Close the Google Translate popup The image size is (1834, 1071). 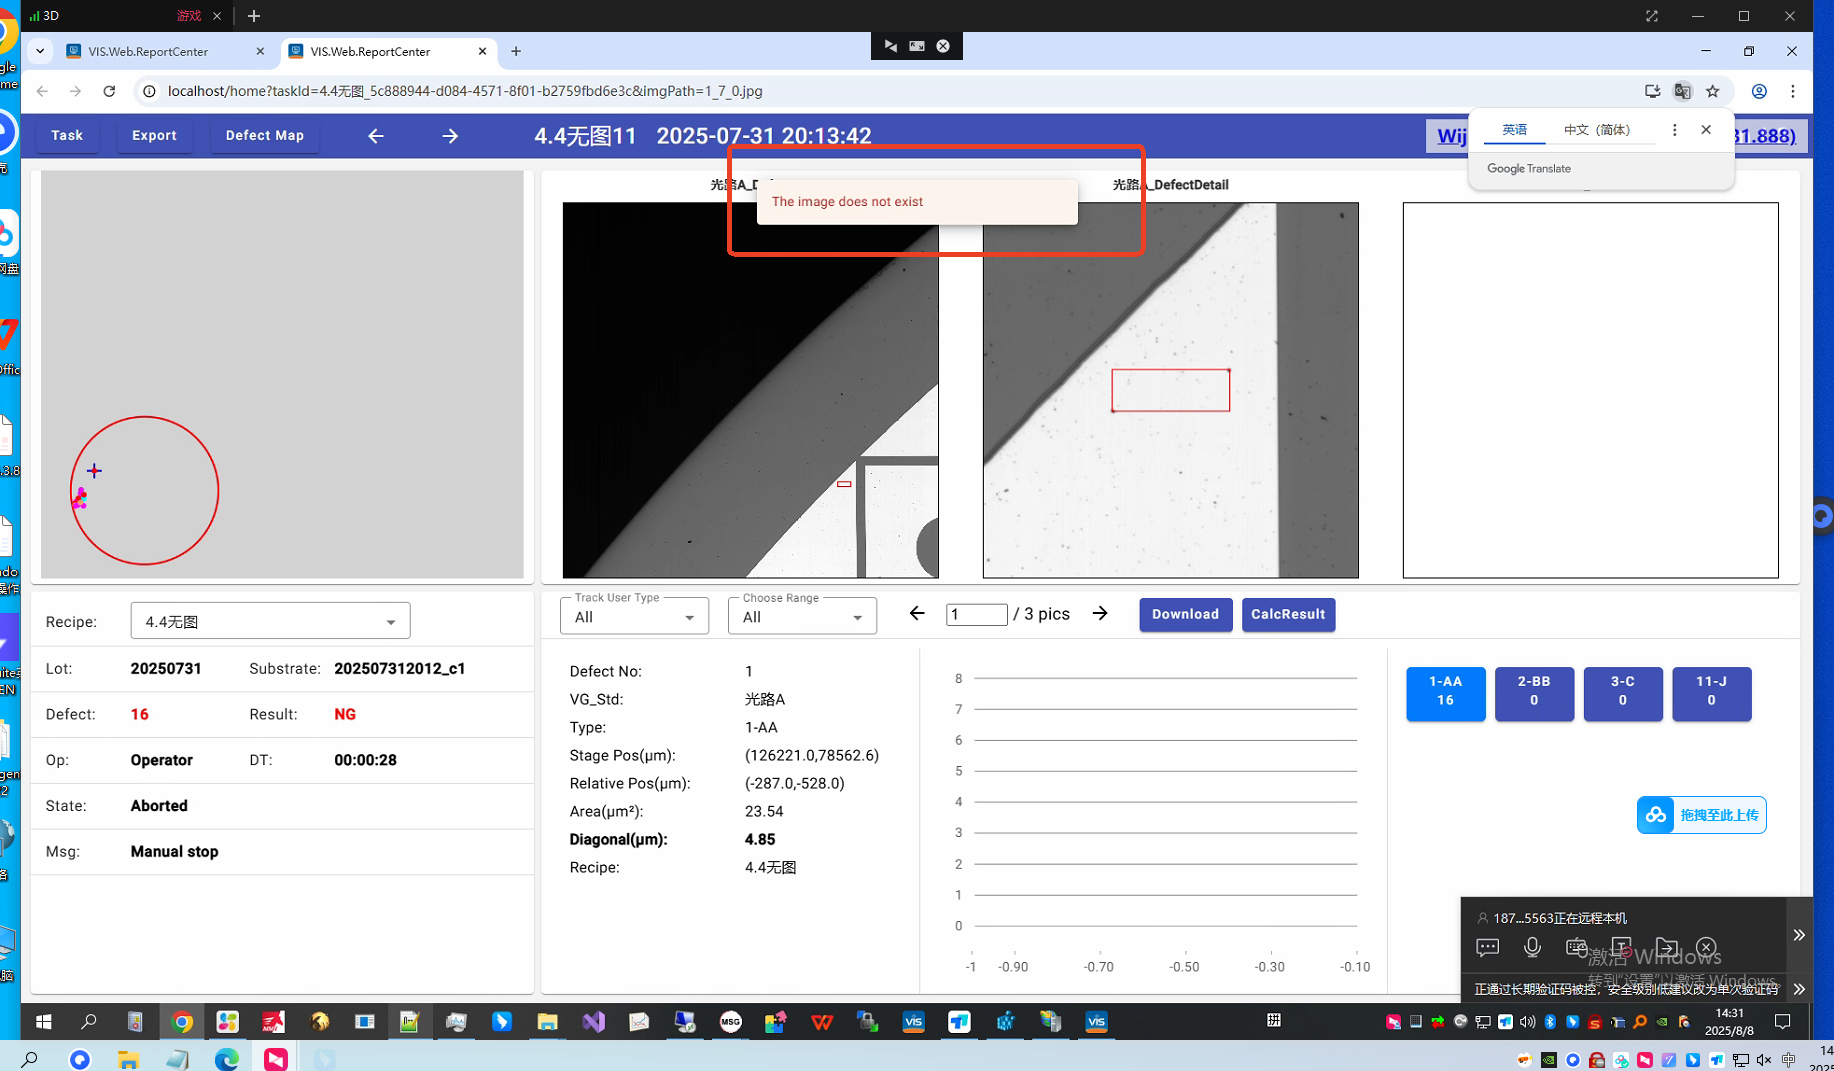point(1706,130)
